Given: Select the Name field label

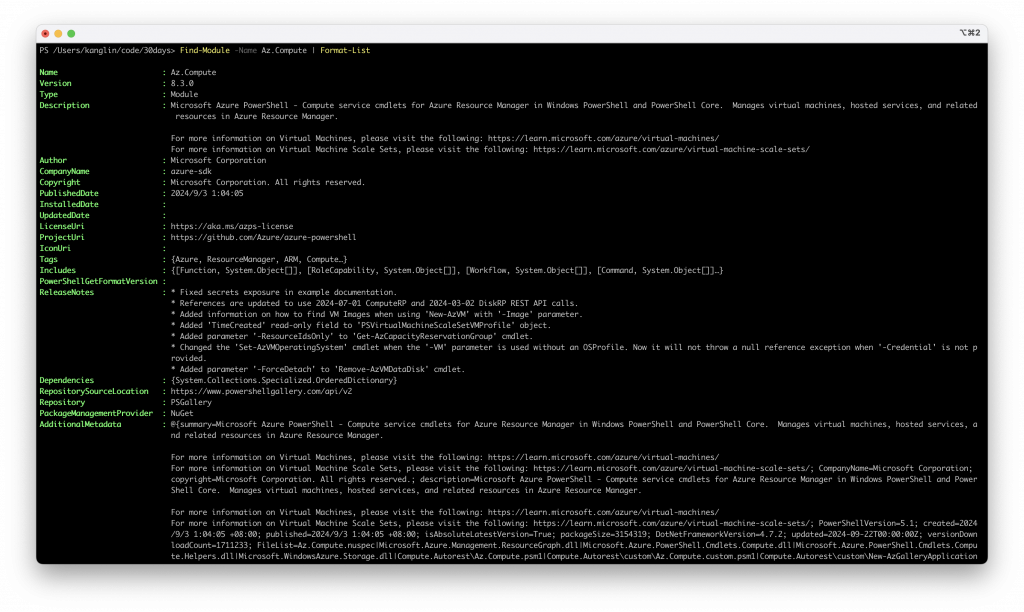Looking at the screenshot, I should click(48, 72).
